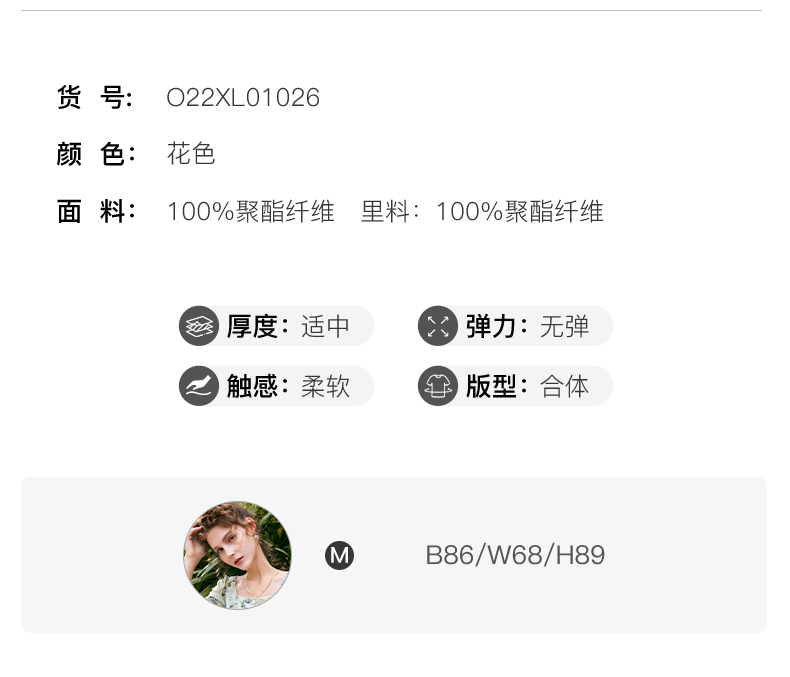Click the 里料 lining label

click(389, 212)
